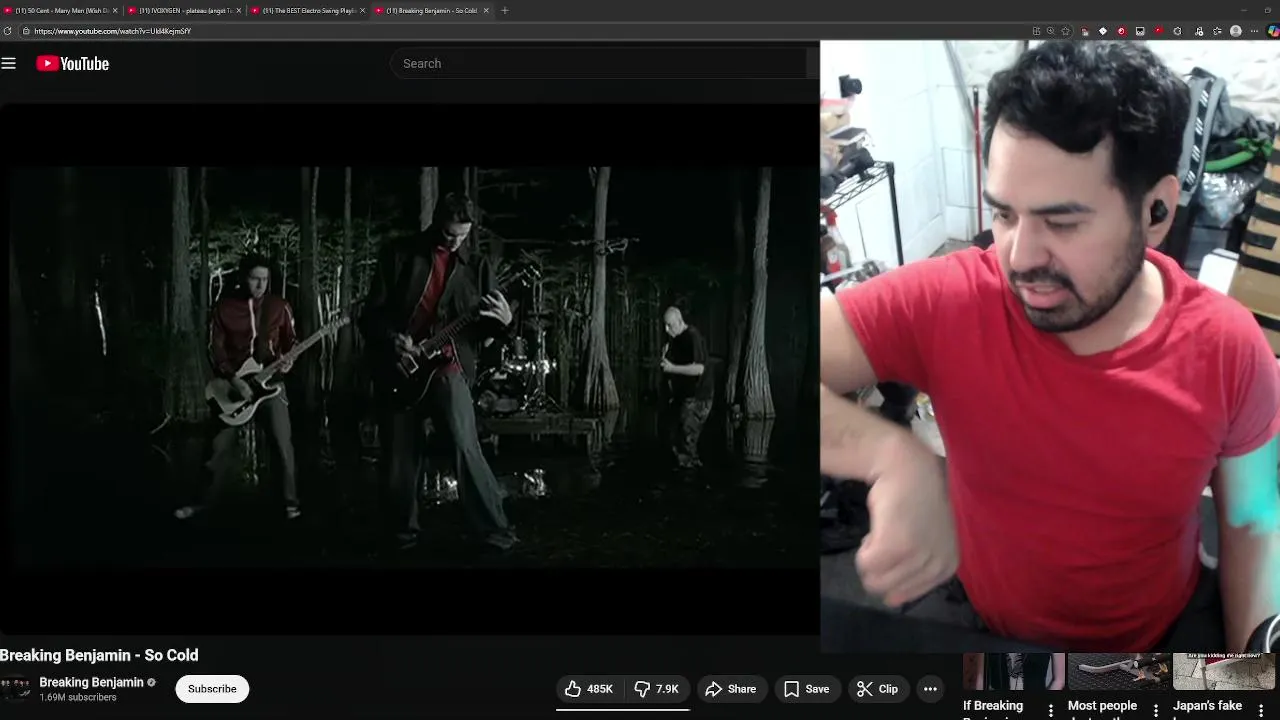This screenshot has height=720, width=1280.
Task: Open the Copilot sidebar icon
Action: pos(1273,31)
